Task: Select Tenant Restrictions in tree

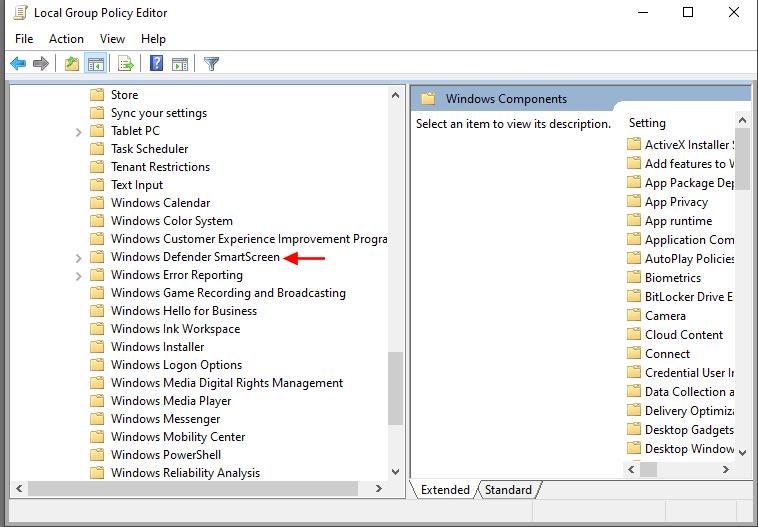Action: (x=160, y=167)
